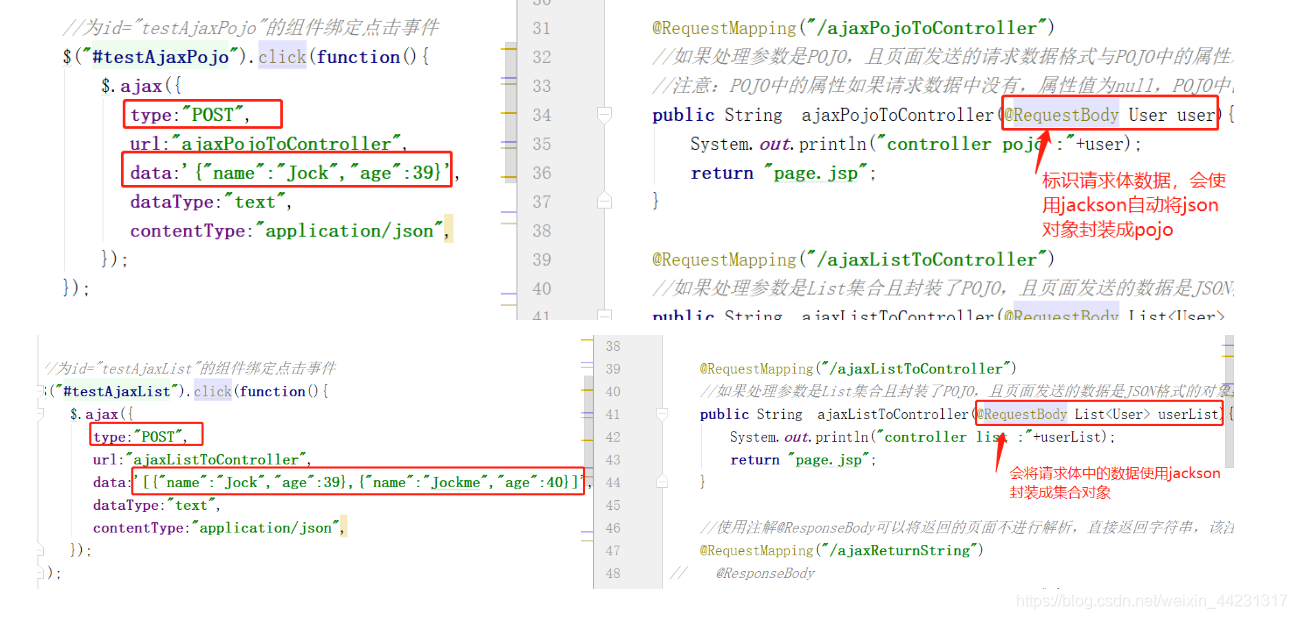Click the gutter at line number 31
This screenshot has width=1297, height=619.
pos(541,28)
